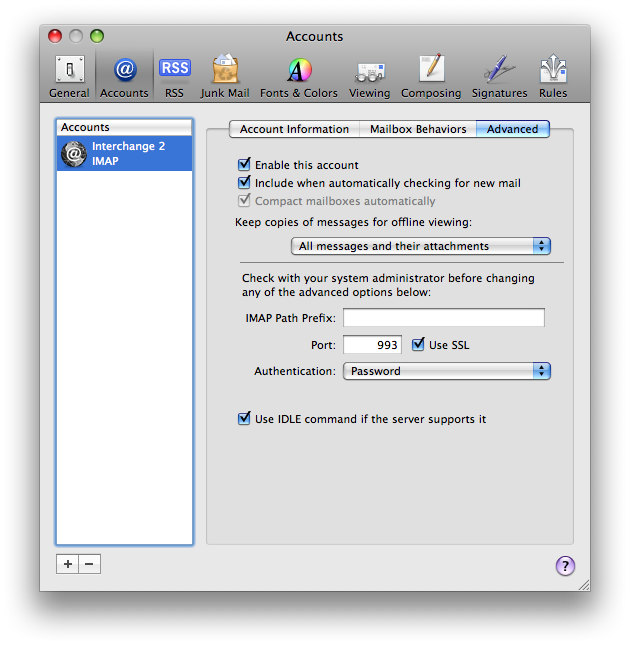Screen dimensions: 630x646
Task: Switch to the Mailbox Behaviors tab
Action: (x=418, y=129)
